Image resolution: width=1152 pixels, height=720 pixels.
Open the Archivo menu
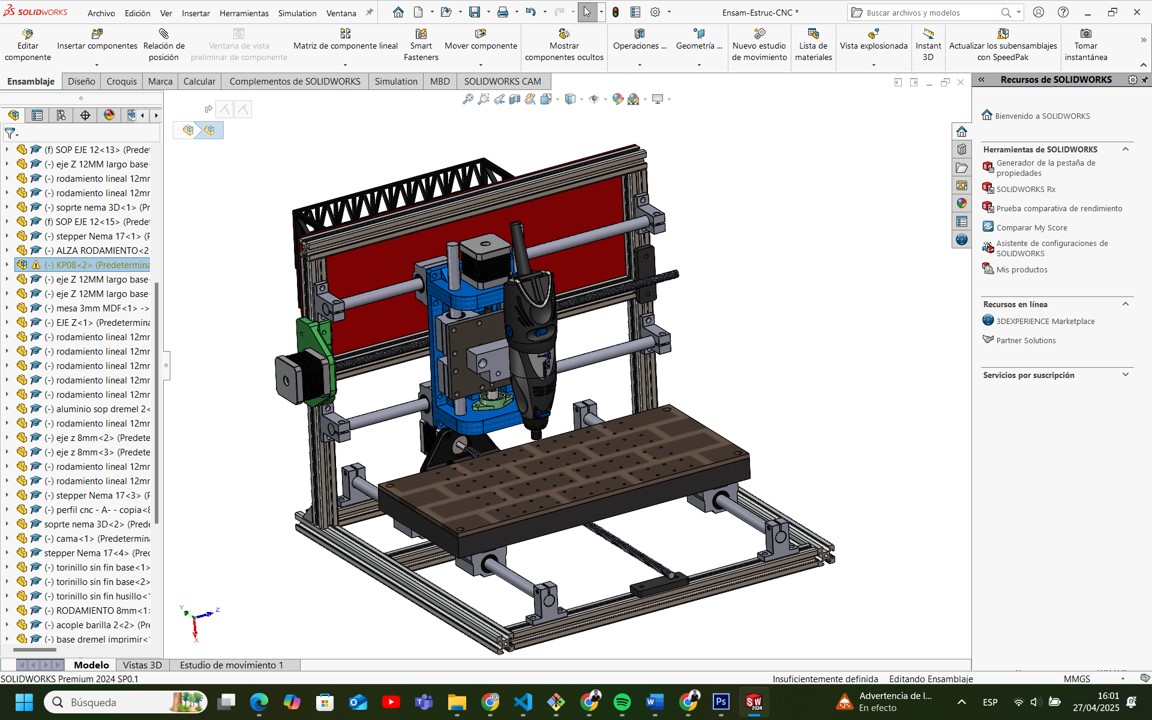pyautogui.click(x=101, y=13)
